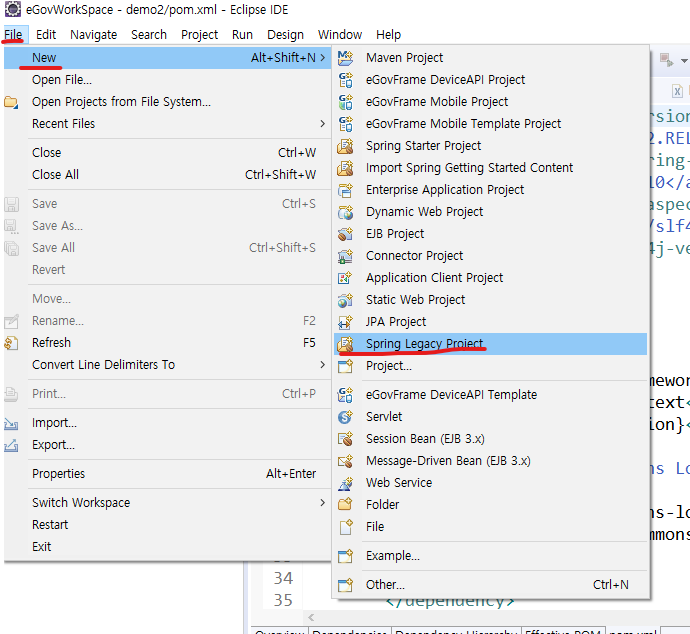The width and height of the screenshot is (690, 634).
Task: Click the new Folder icon
Action: tap(345, 505)
